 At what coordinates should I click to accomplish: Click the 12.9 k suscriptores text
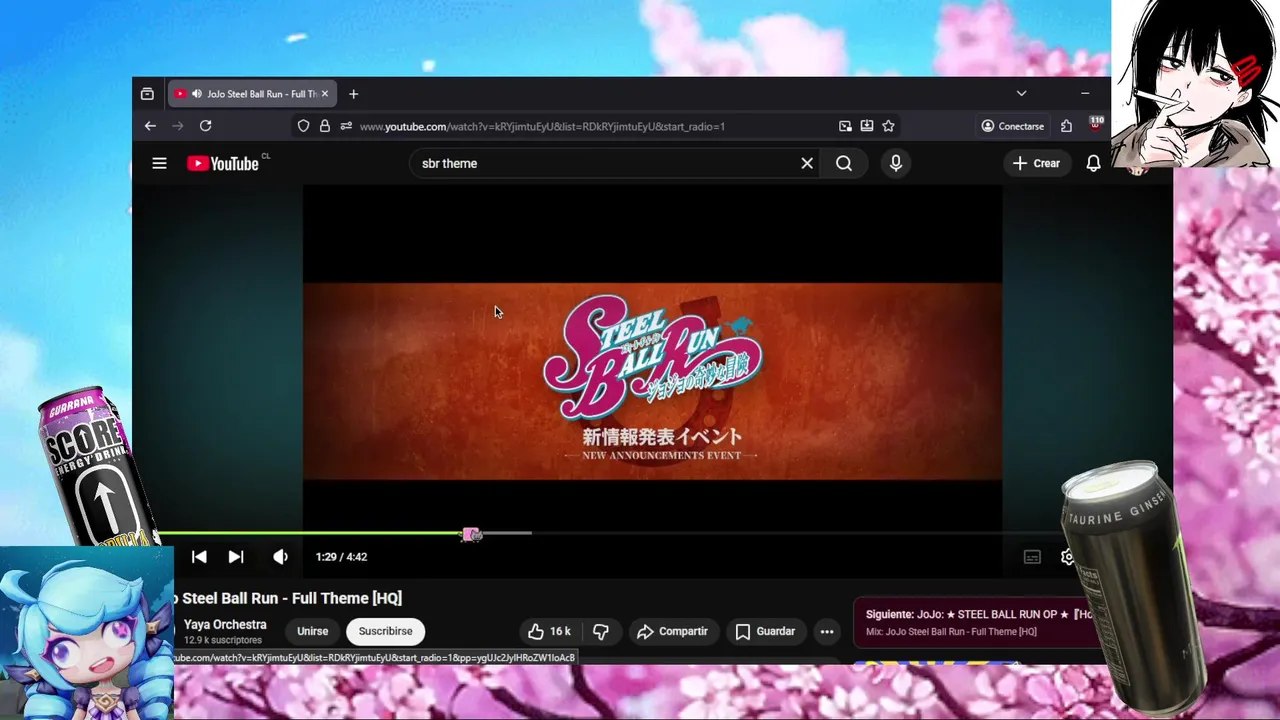tap(223, 640)
